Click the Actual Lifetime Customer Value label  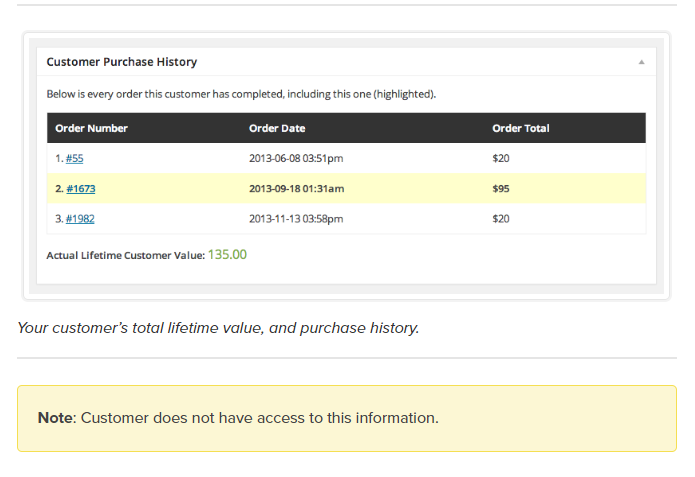coord(125,256)
